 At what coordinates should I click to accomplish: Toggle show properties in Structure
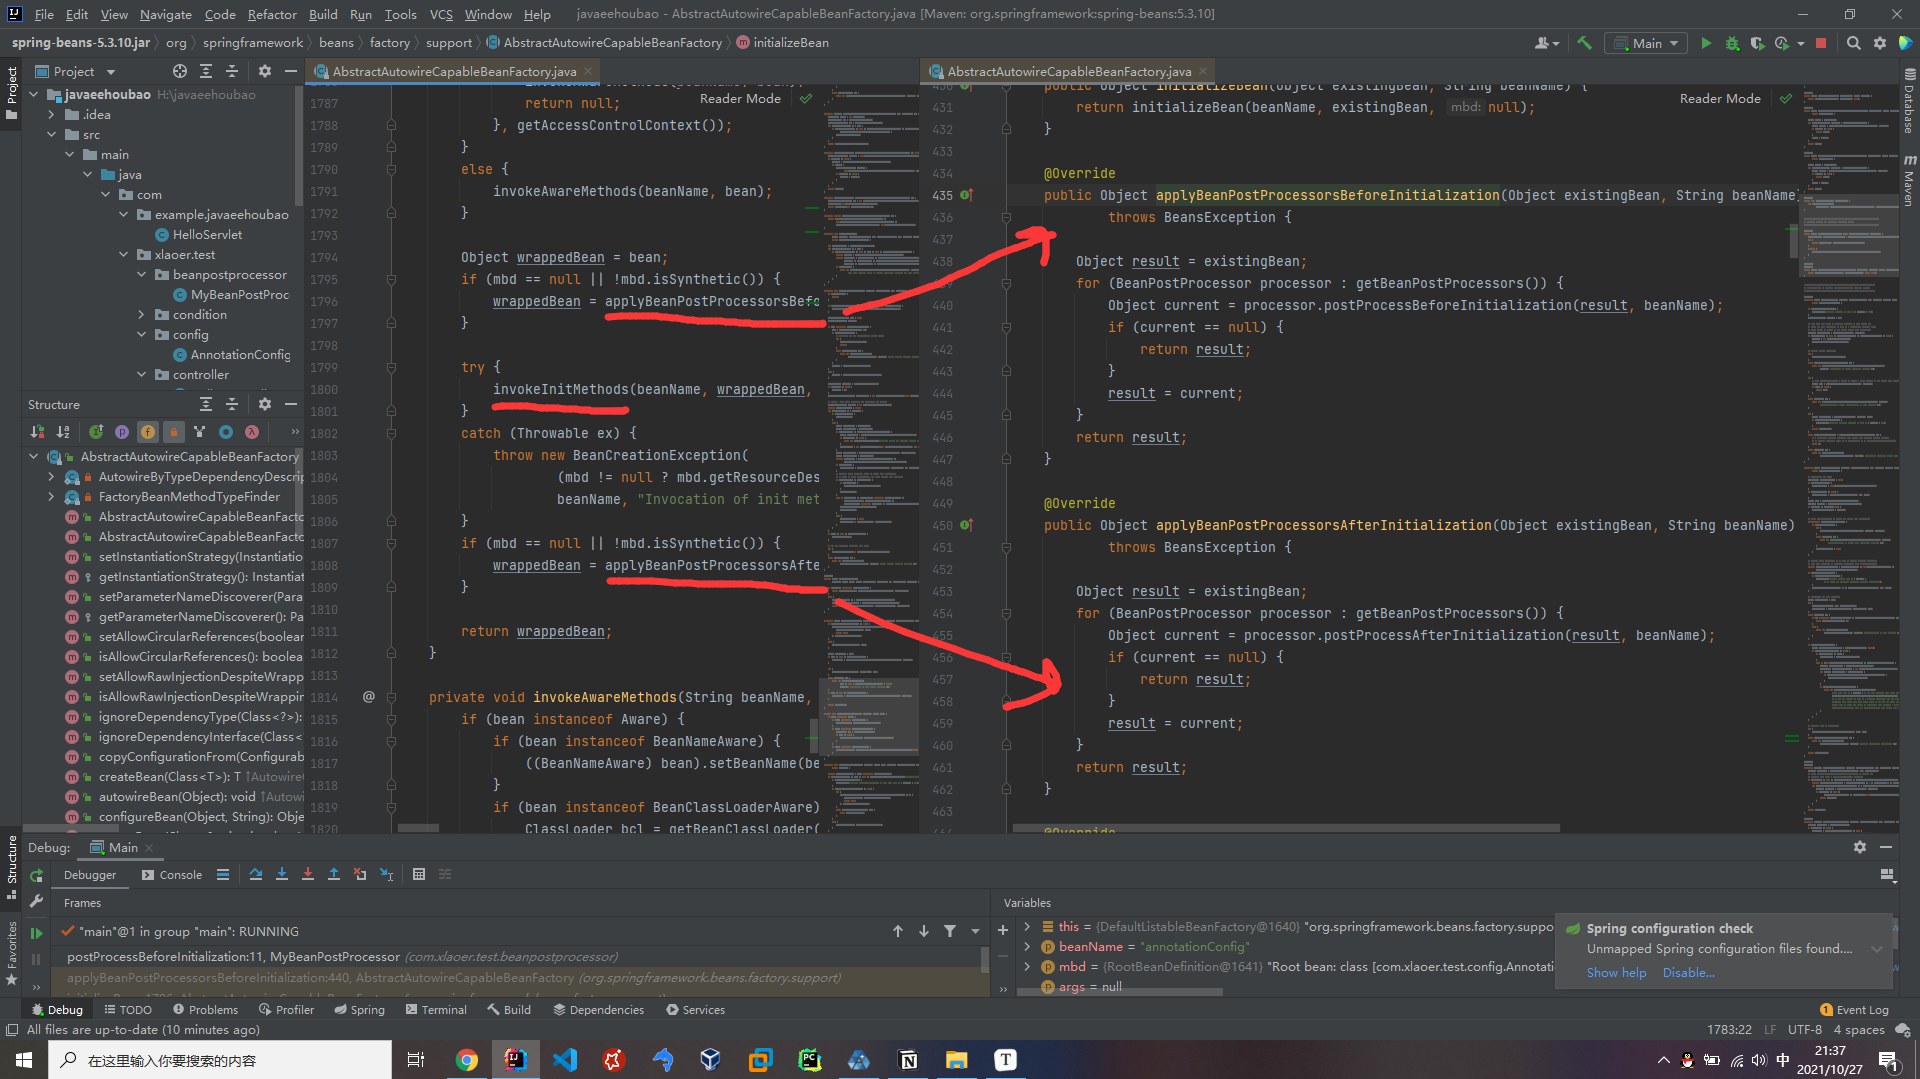click(122, 432)
